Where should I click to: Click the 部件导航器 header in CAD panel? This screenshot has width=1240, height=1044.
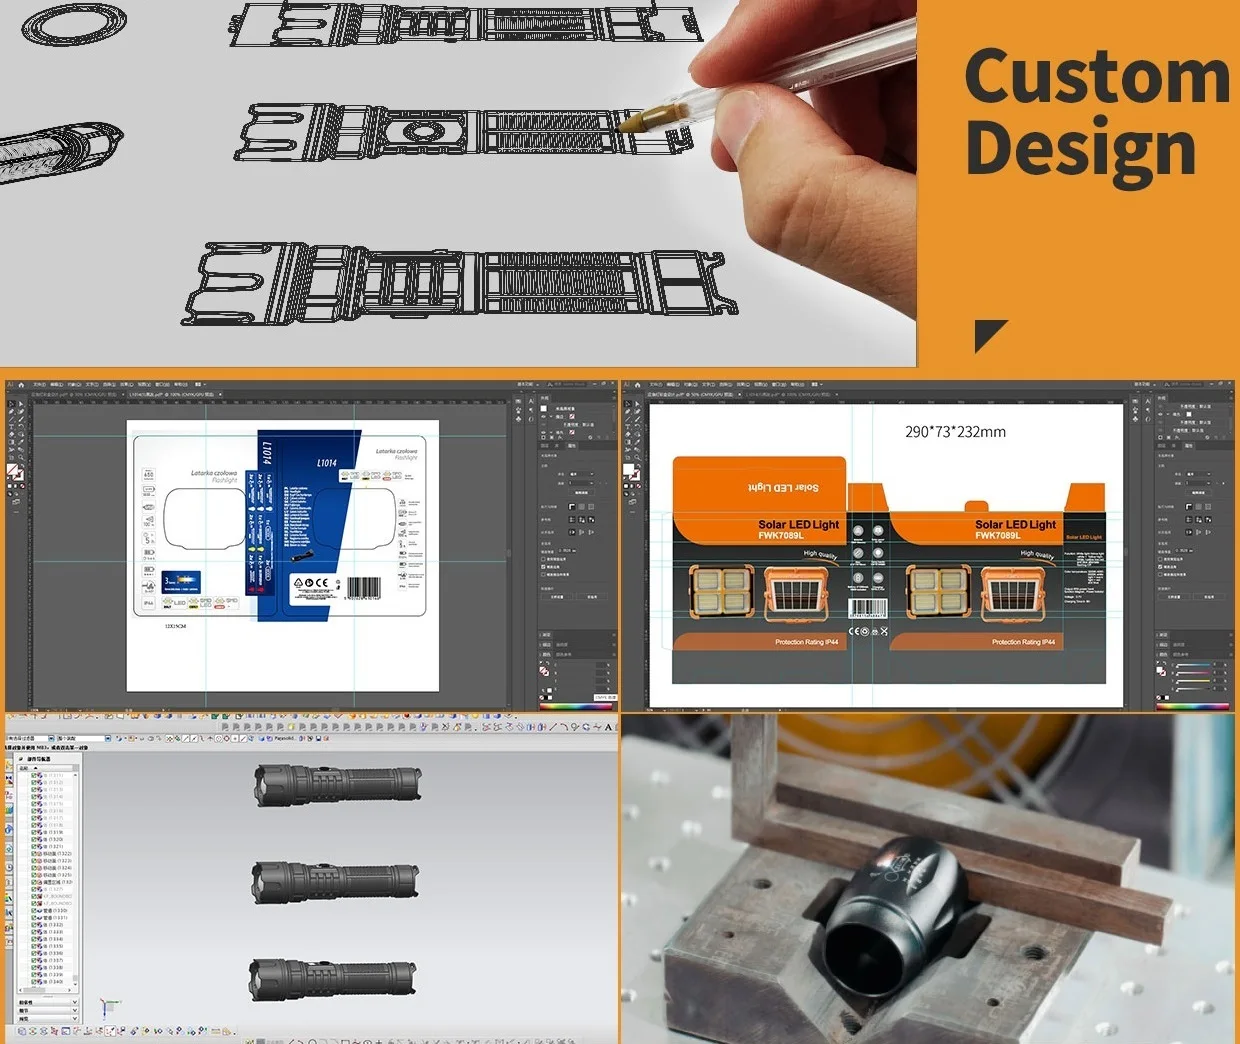click(x=39, y=759)
